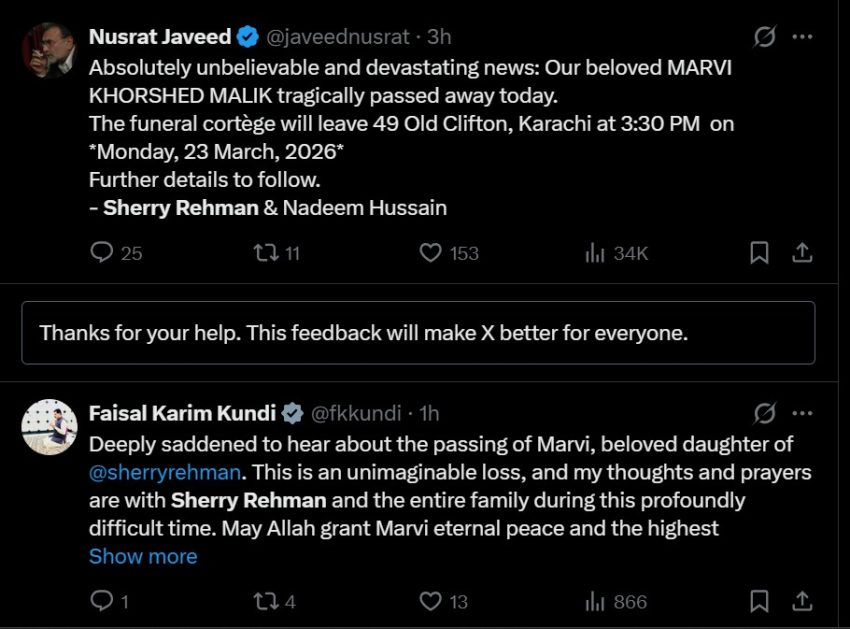Bookmark Nusrat Javeed's tweet
This screenshot has width=850, height=629.
pyautogui.click(x=759, y=253)
